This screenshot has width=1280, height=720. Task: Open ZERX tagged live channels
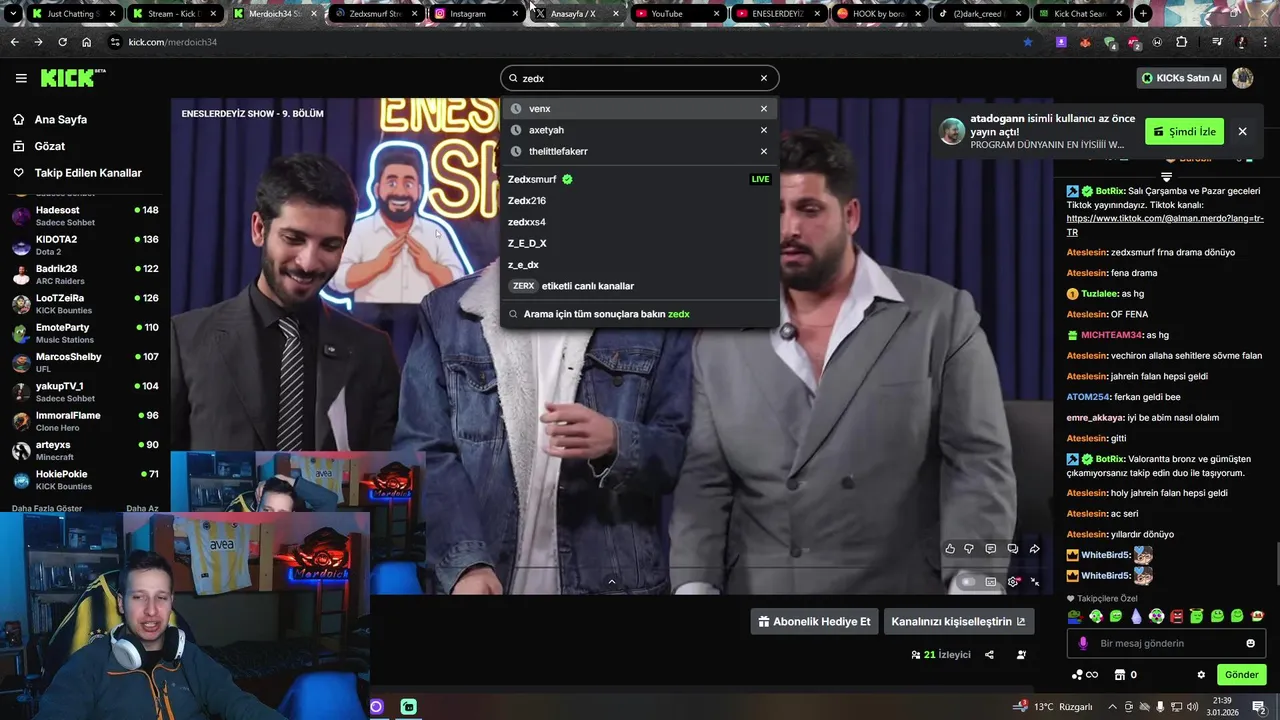pos(639,286)
